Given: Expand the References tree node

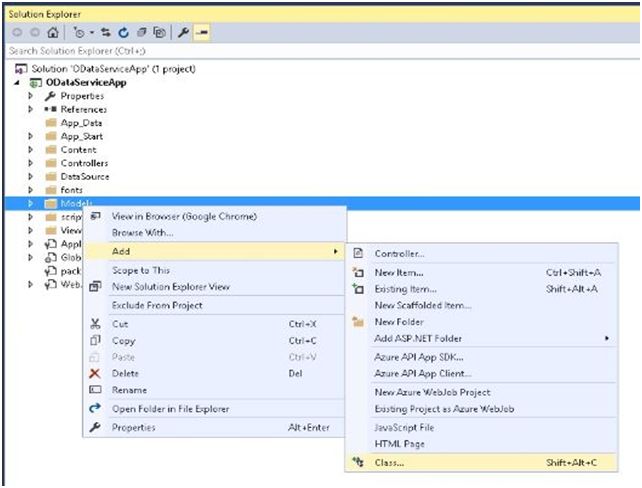Looking at the screenshot, I should pyautogui.click(x=30, y=109).
